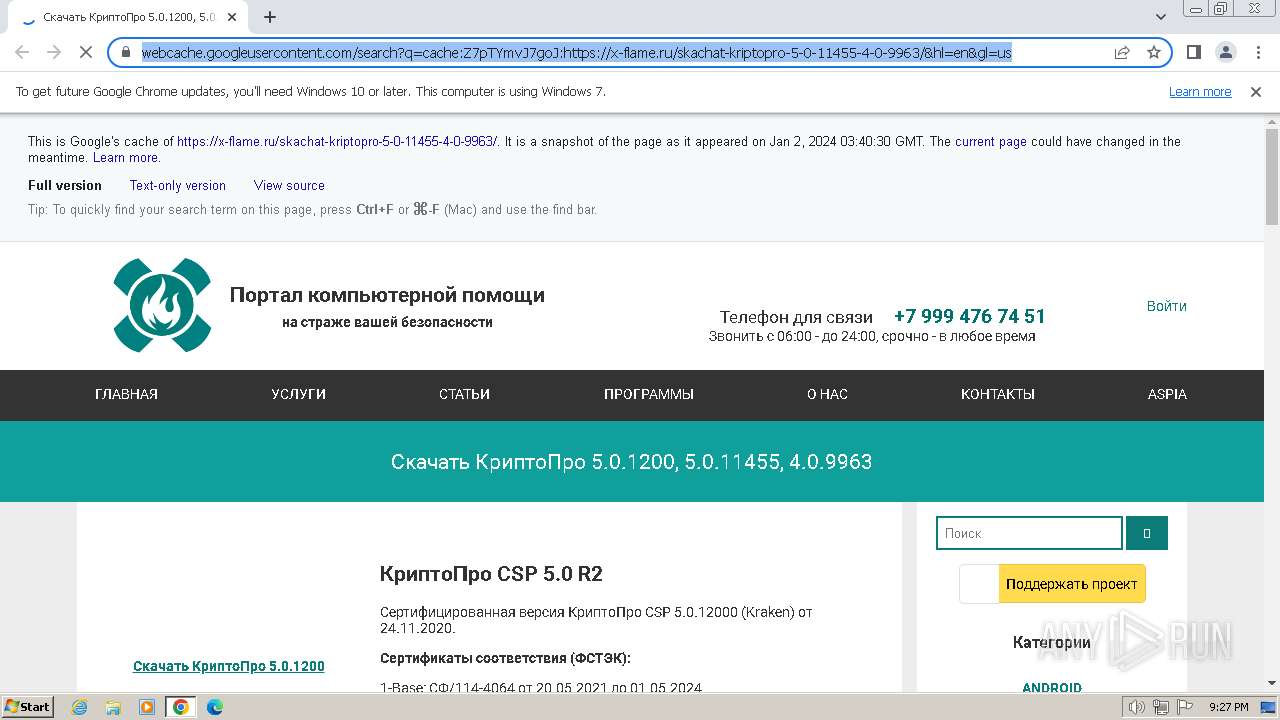Open the Chrome profile avatar
Viewport: 1280px width, 720px height.
tap(1225, 52)
